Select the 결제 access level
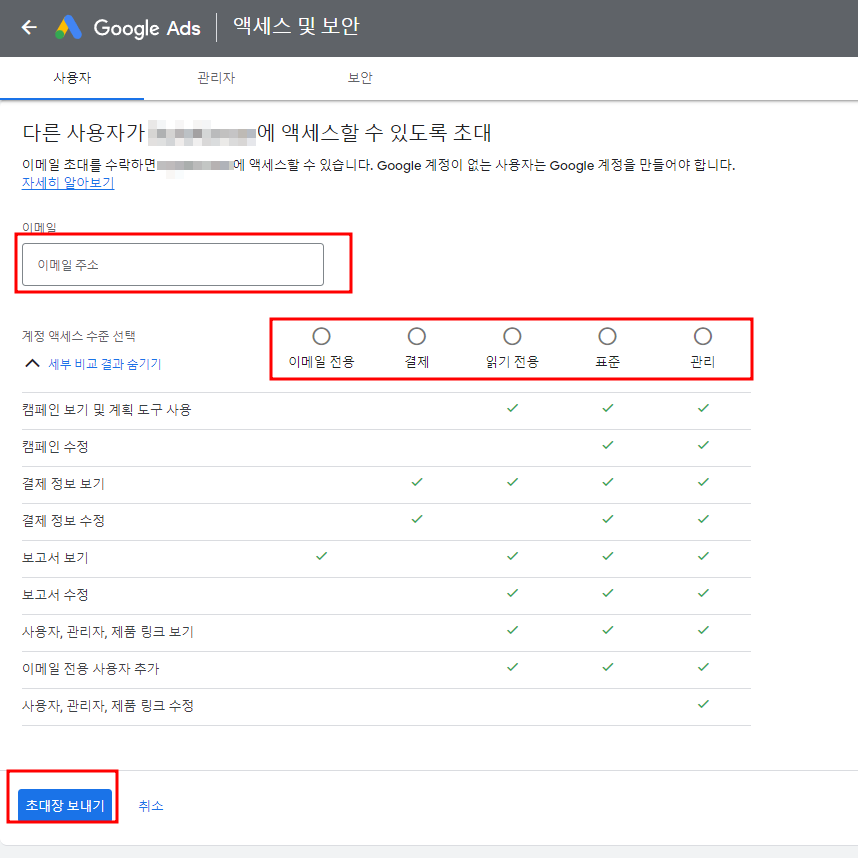This screenshot has width=858, height=858. click(417, 336)
